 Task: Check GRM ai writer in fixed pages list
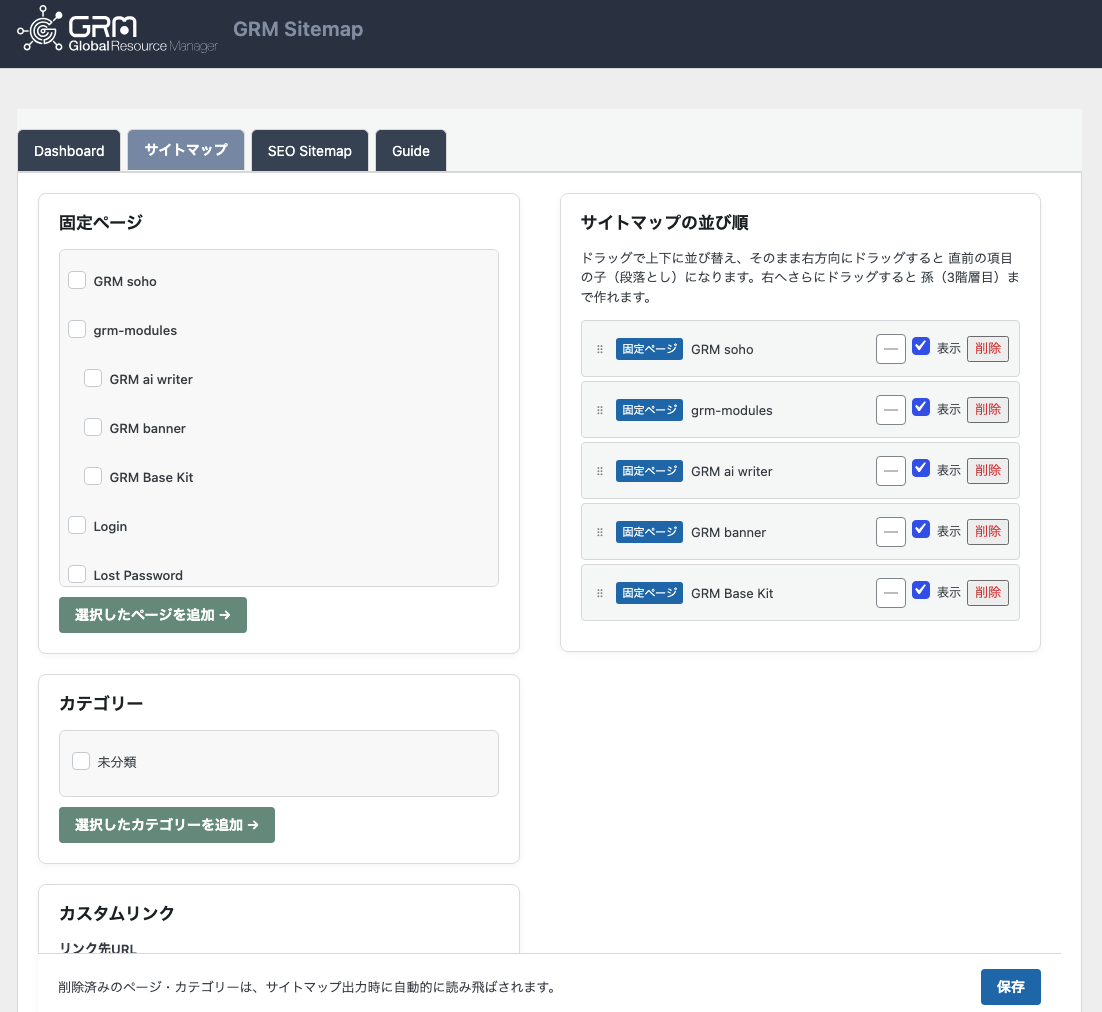click(x=93, y=379)
